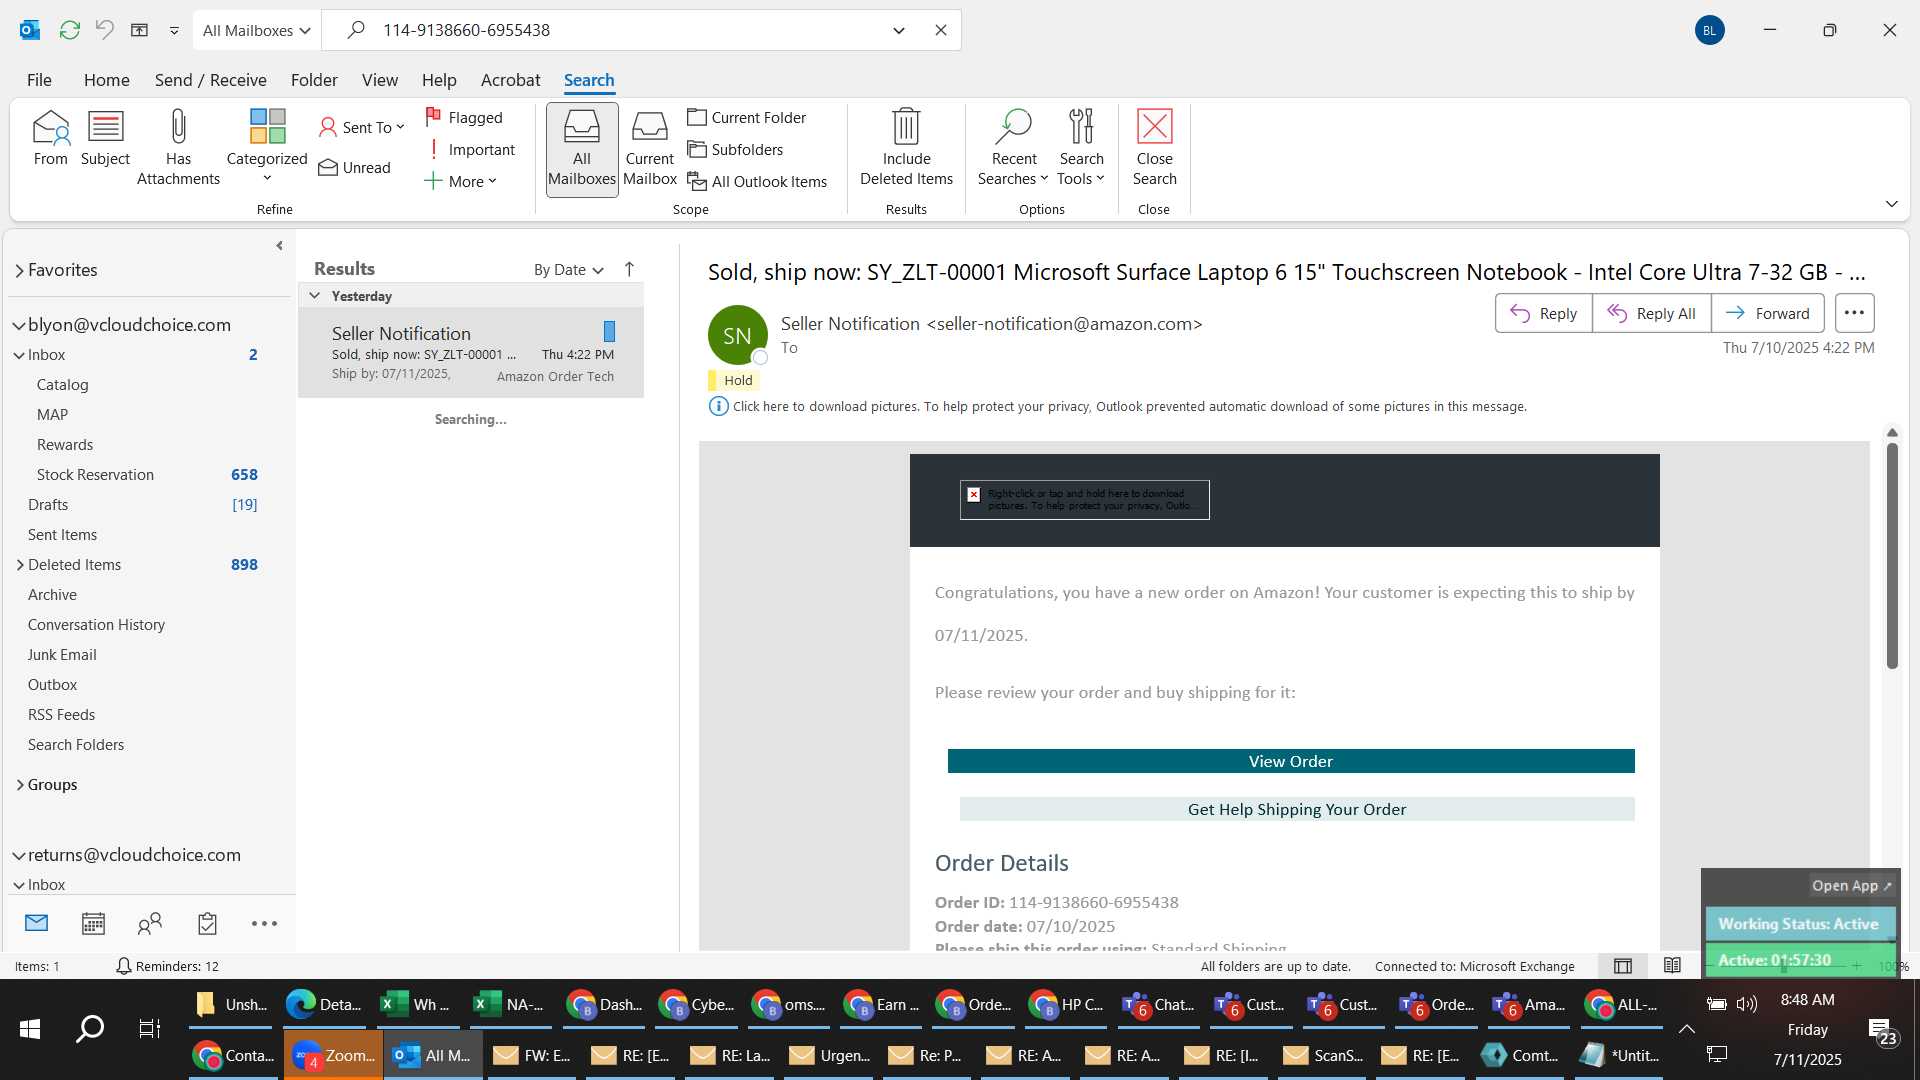Click into the search query field

coord(630,30)
